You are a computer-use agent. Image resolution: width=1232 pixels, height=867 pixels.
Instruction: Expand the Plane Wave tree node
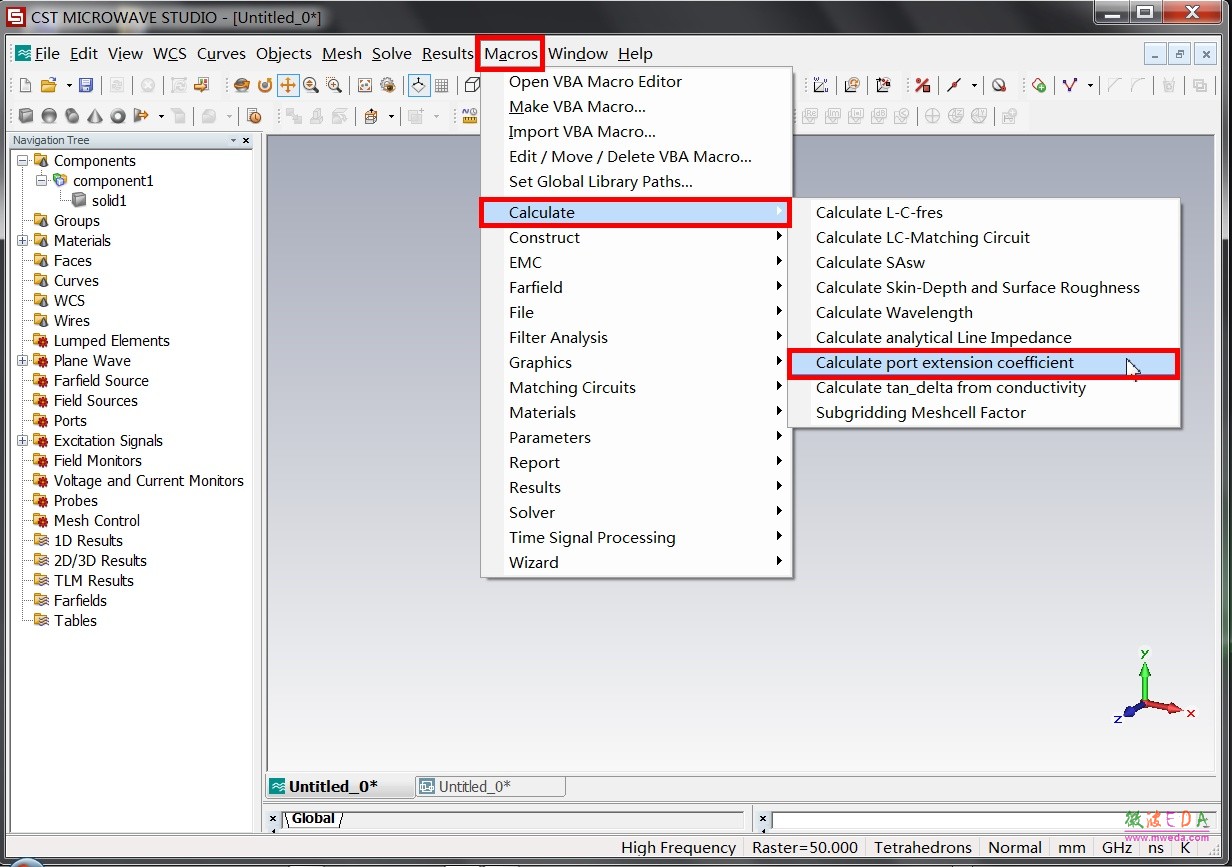pos(22,360)
